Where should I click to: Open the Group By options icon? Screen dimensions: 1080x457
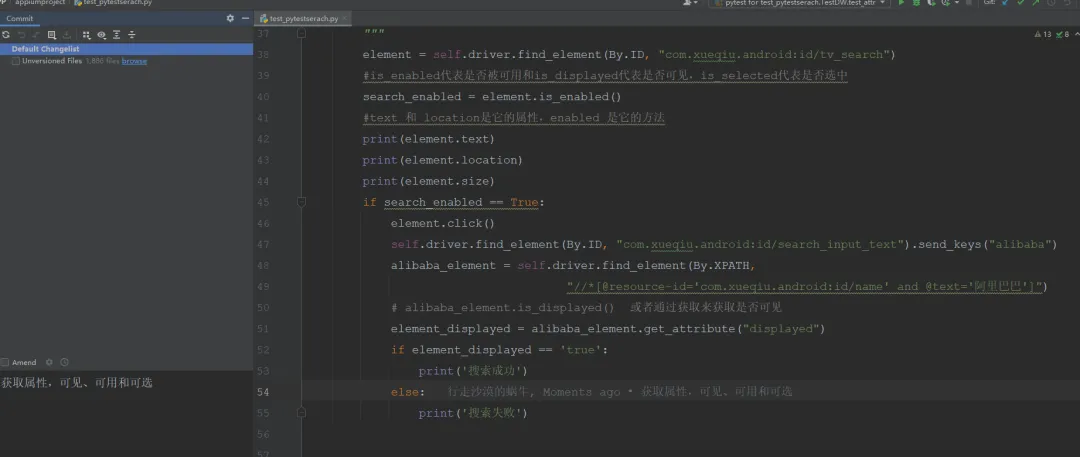point(86,34)
